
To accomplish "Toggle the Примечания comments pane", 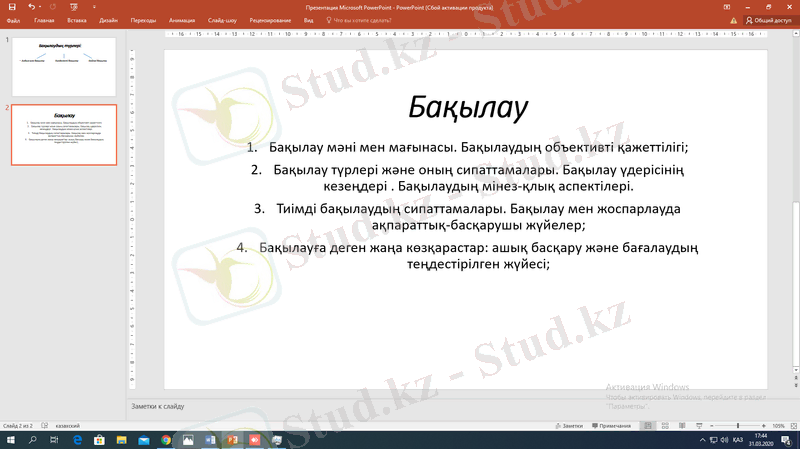I will click(x=612, y=426).
